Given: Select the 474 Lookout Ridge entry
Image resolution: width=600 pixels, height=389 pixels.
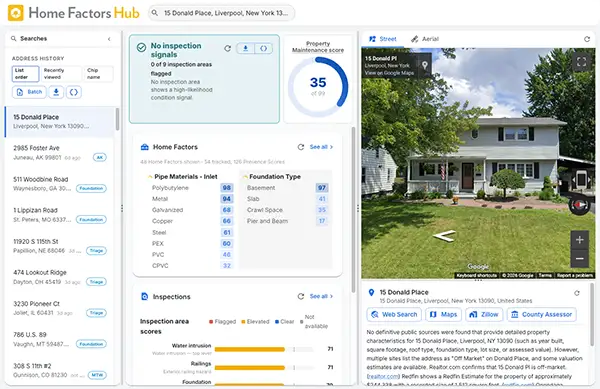Looking at the screenshot, I should click(59, 277).
